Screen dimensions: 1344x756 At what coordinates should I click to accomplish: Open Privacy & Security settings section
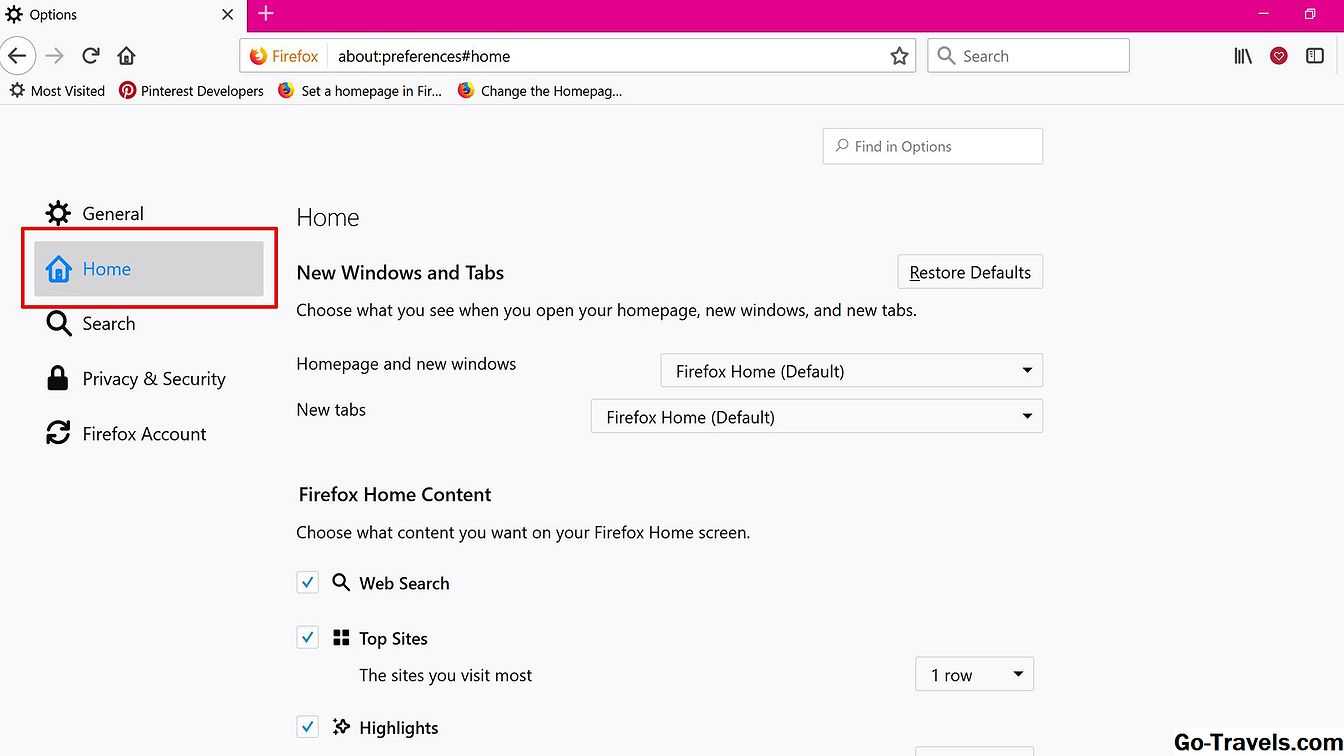[x=153, y=379]
